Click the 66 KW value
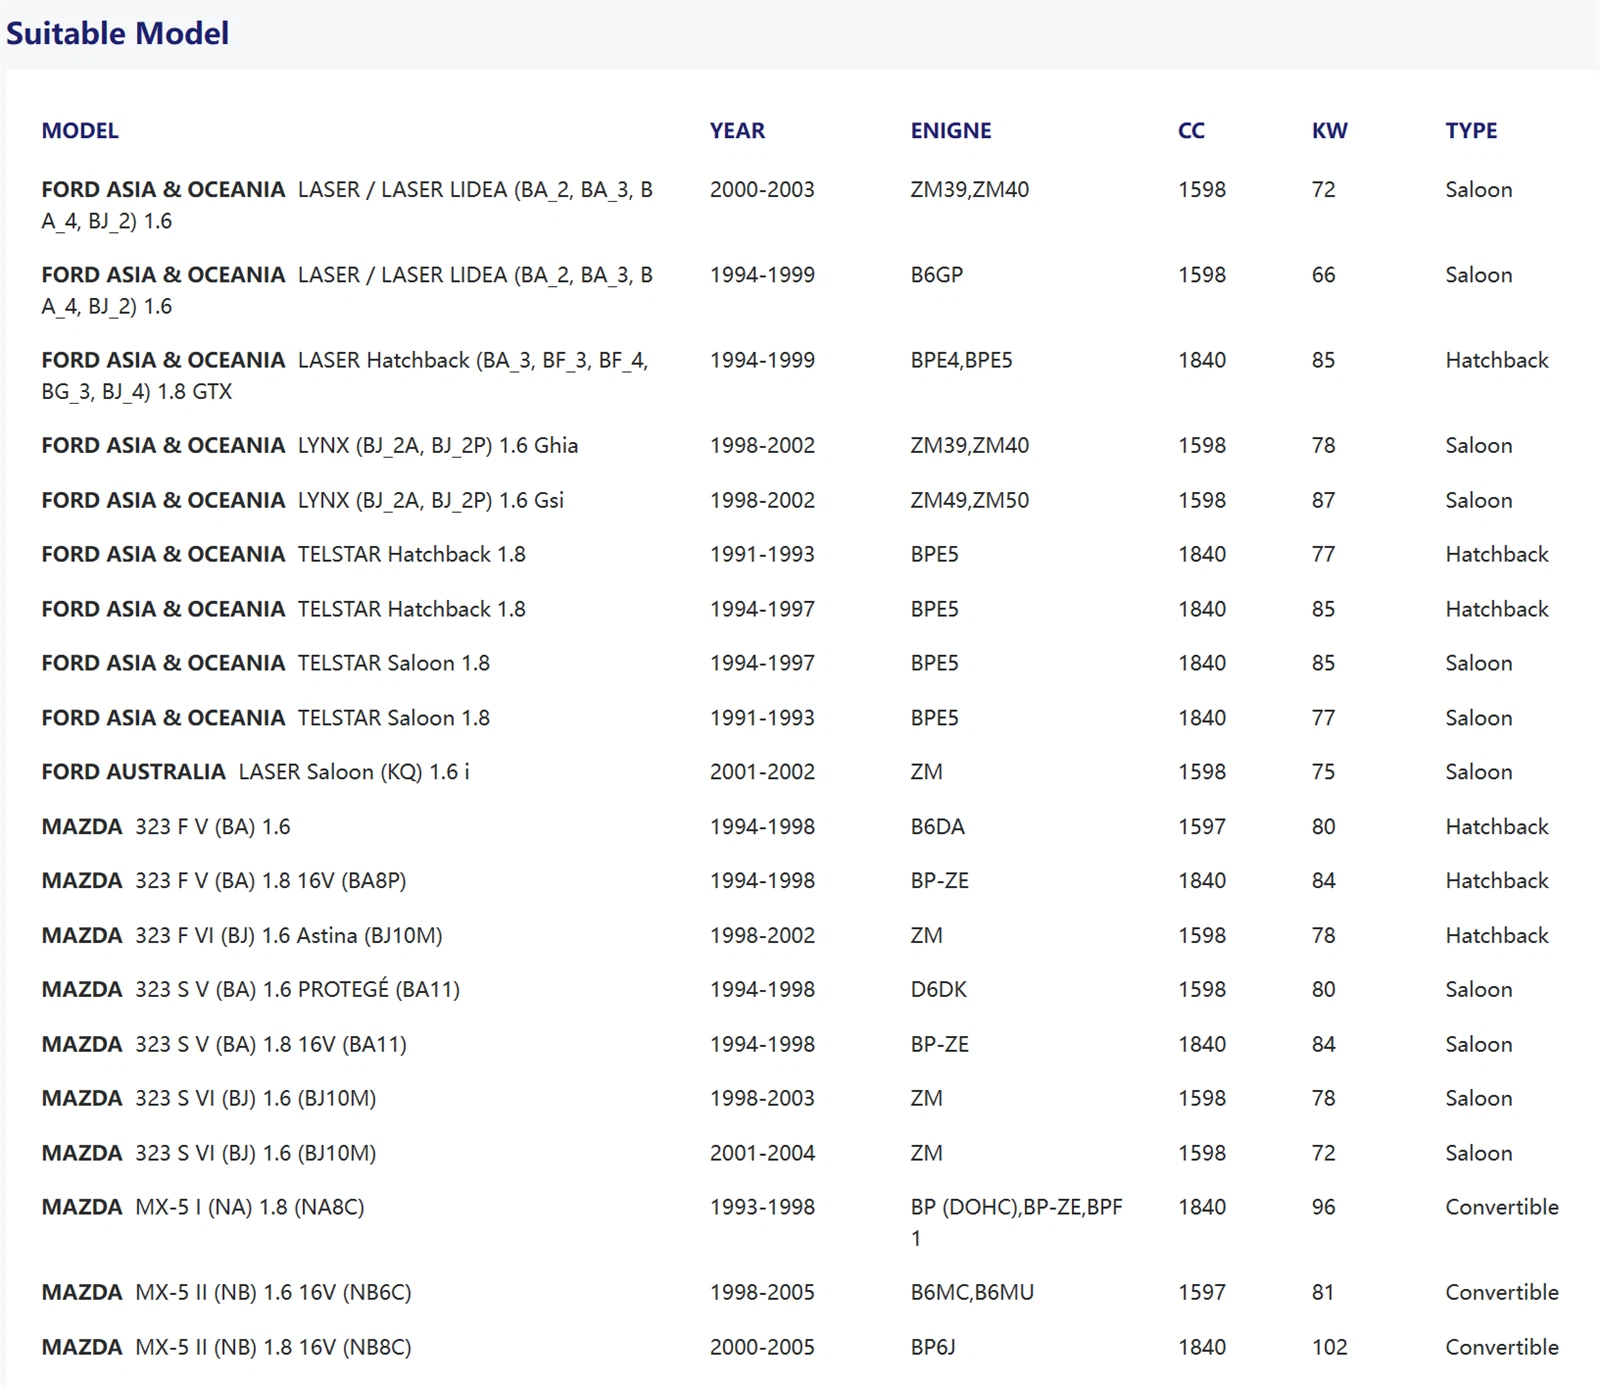 point(1323,274)
